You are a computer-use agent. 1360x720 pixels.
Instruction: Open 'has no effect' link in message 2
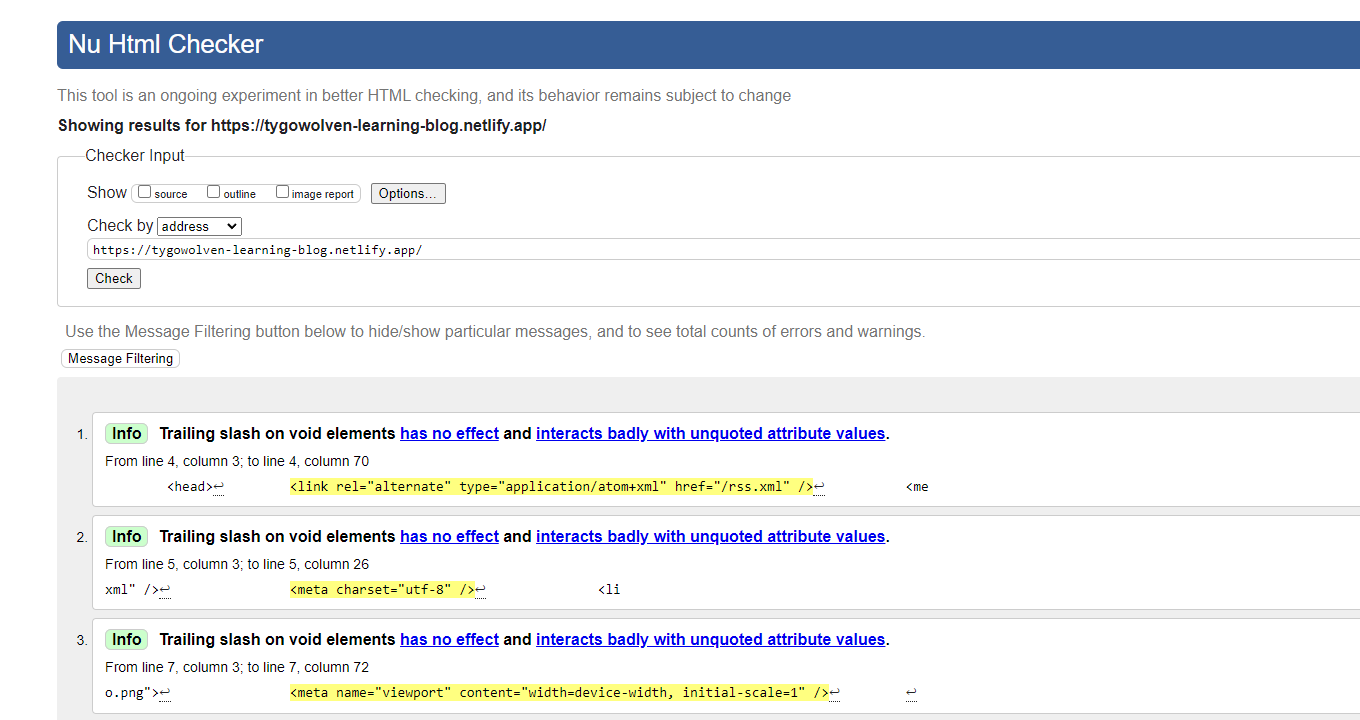[449, 536]
